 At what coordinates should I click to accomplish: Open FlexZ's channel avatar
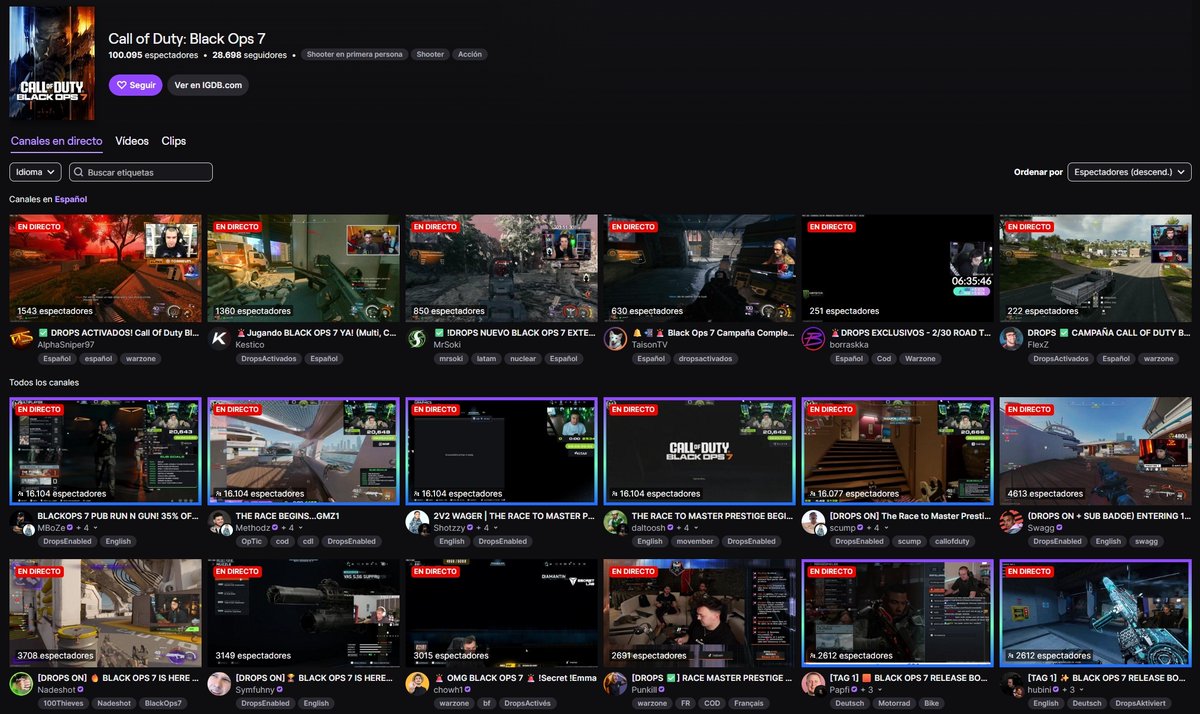click(x=1011, y=338)
